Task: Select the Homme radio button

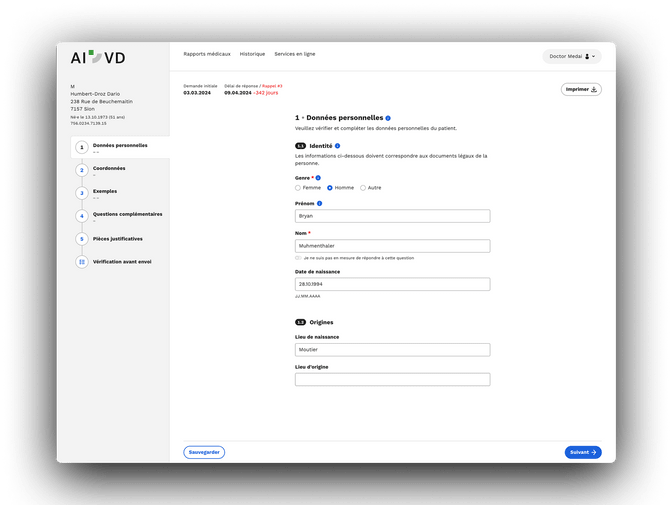Action: (330, 188)
